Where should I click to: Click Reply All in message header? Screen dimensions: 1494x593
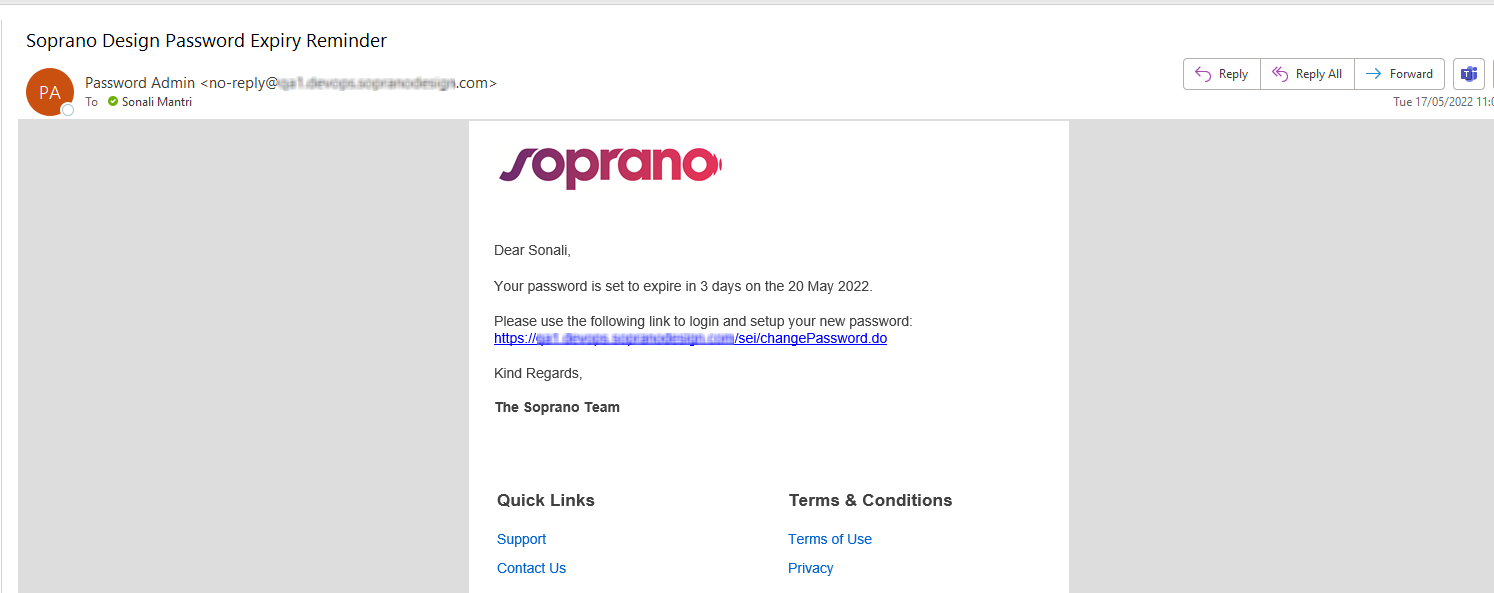click(x=1307, y=74)
